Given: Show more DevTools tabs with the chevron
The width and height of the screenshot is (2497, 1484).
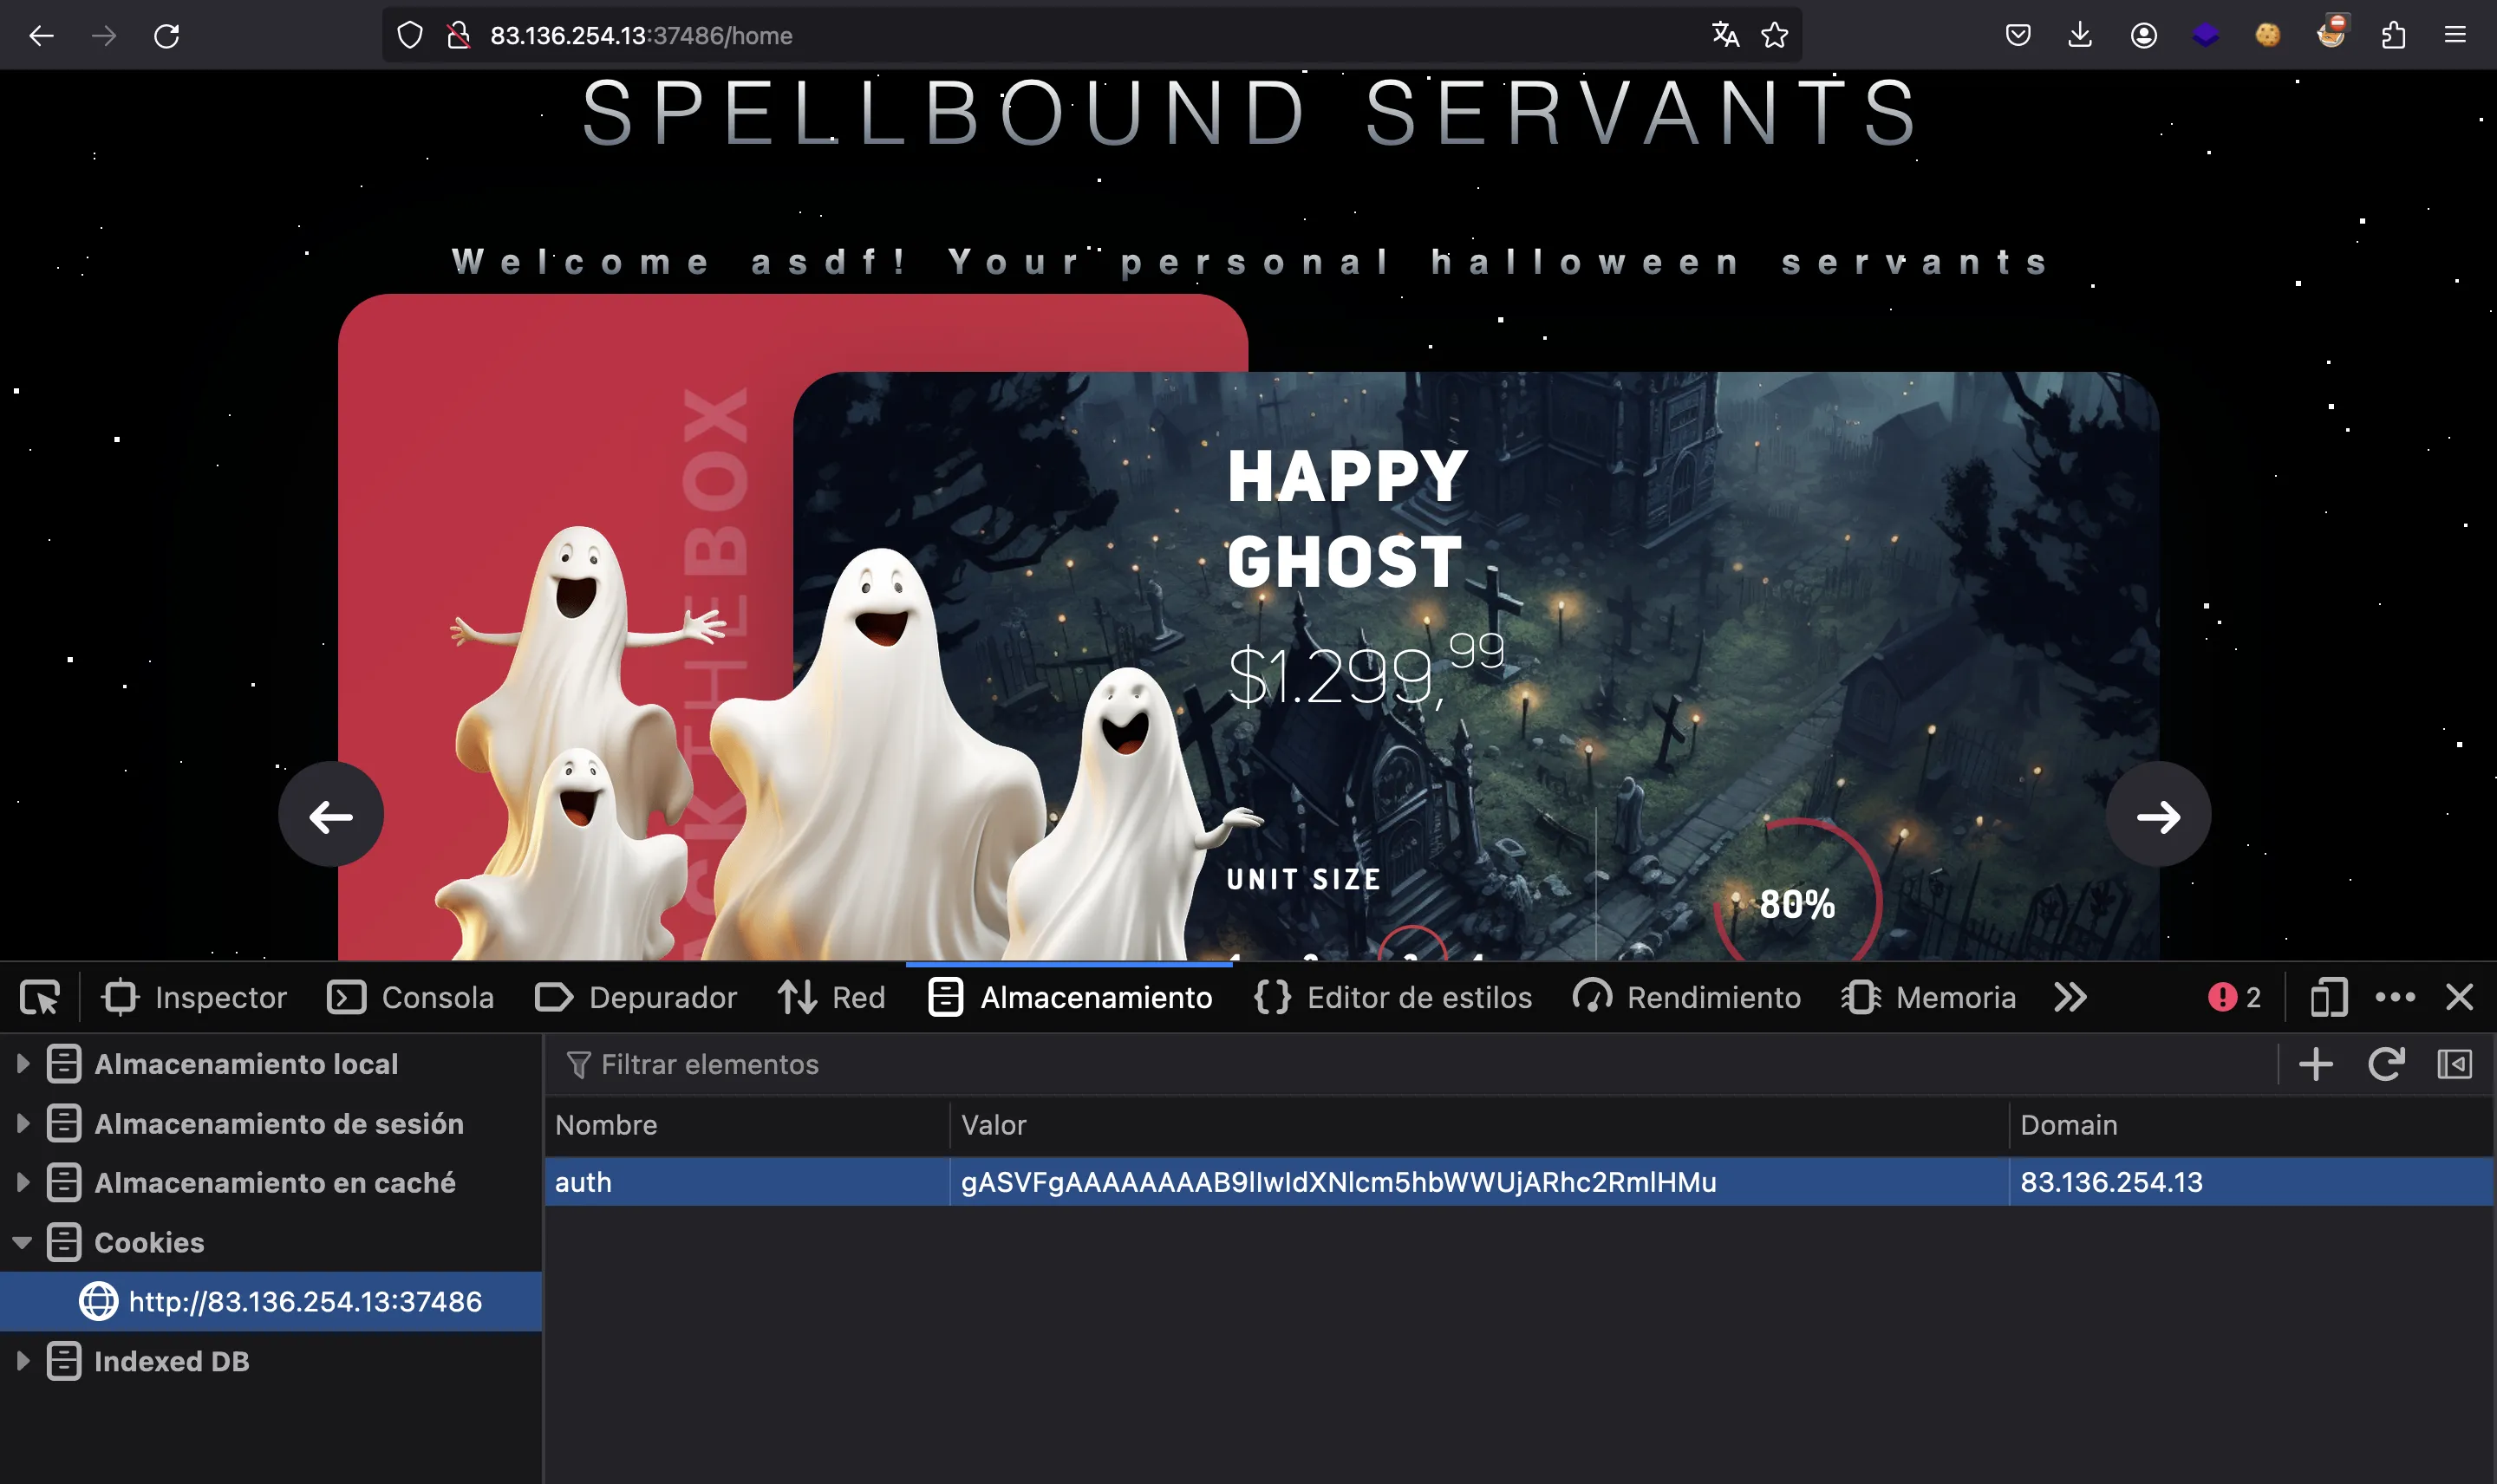Looking at the screenshot, I should click(x=2070, y=997).
